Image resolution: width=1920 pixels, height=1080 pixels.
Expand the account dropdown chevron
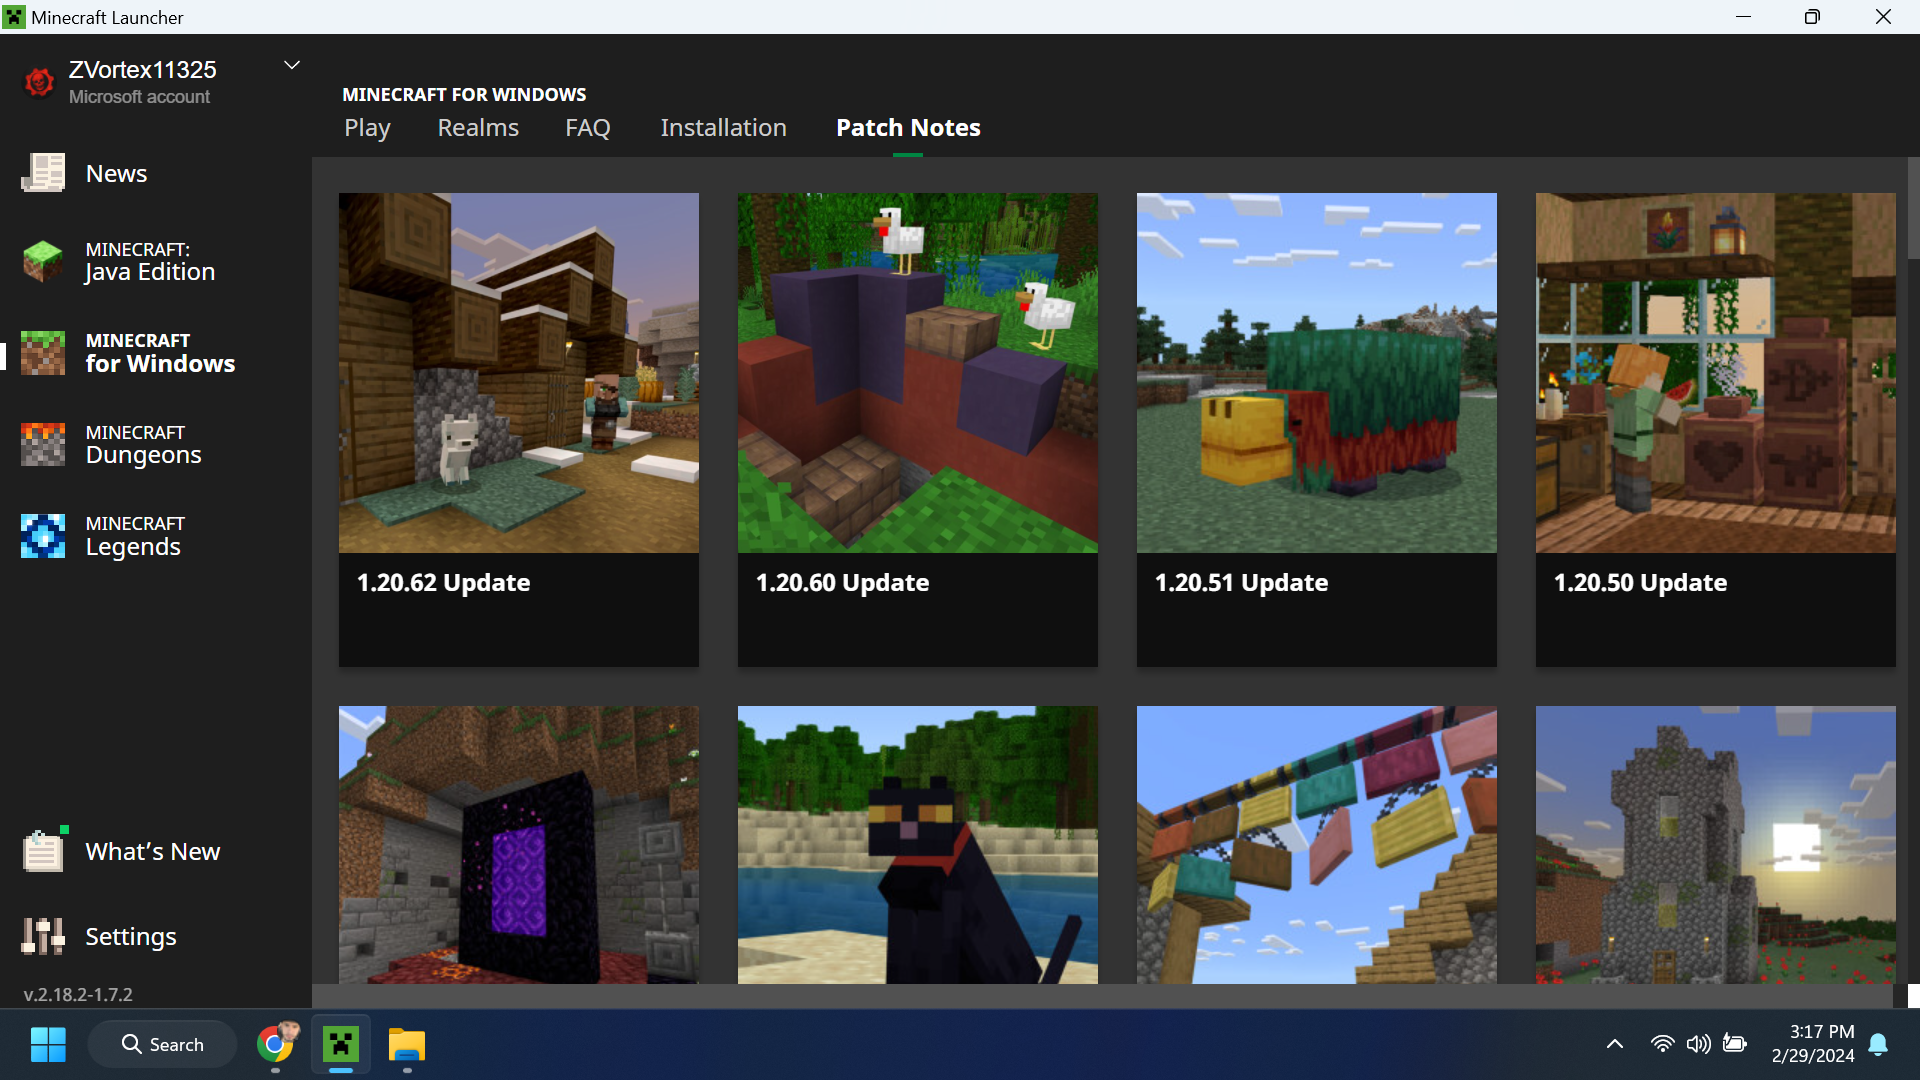[292, 66]
